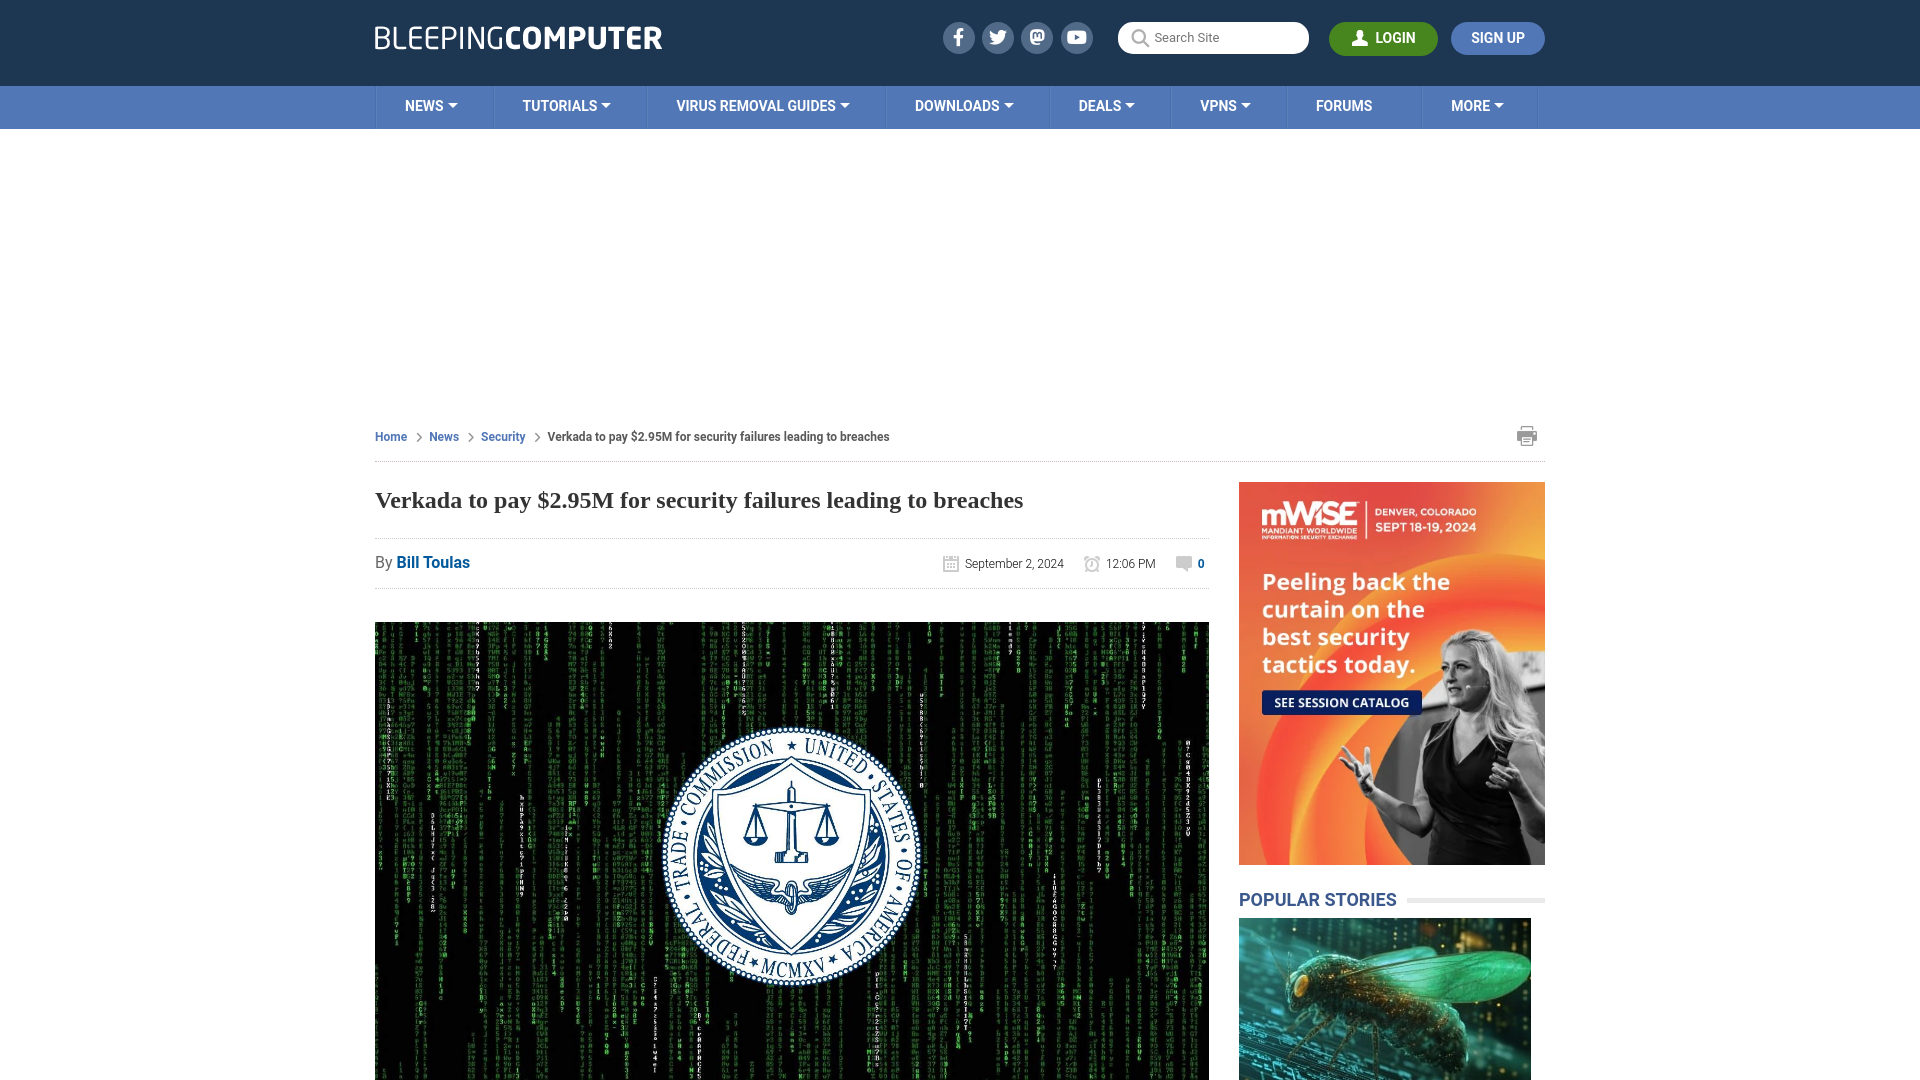Click the author link Bill Toulas
This screenshot has height=1080, width=1920.
433,562
